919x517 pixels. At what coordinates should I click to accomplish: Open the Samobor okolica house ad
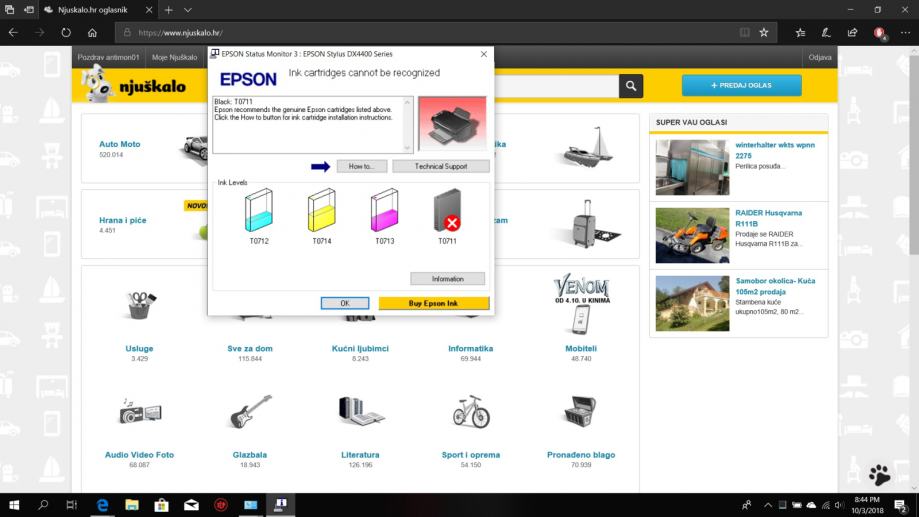click(775, 286)
